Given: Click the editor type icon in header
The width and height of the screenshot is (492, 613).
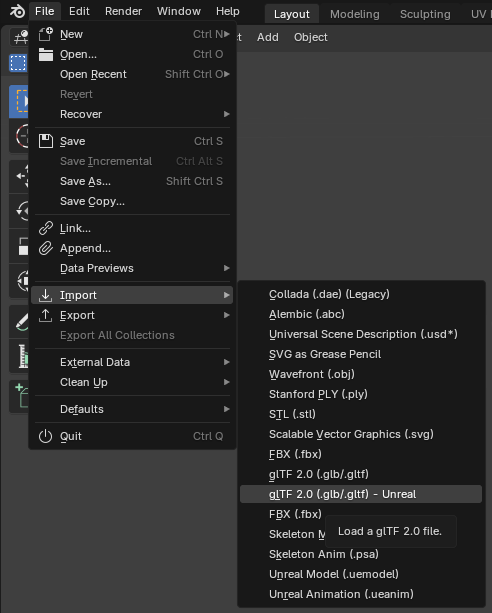Looking at the screenshot, I should click(x=19, y=38).
